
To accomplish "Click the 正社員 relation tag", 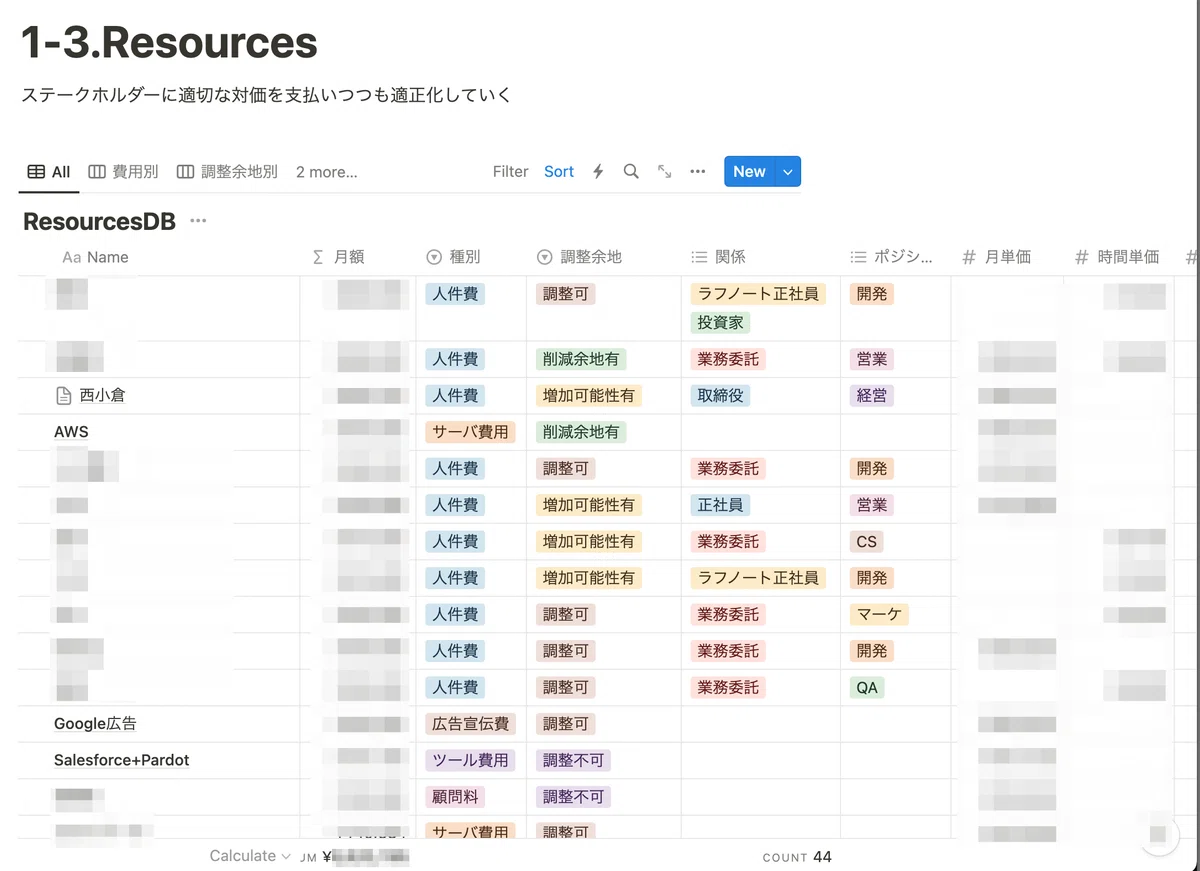I will pos(720,505).
